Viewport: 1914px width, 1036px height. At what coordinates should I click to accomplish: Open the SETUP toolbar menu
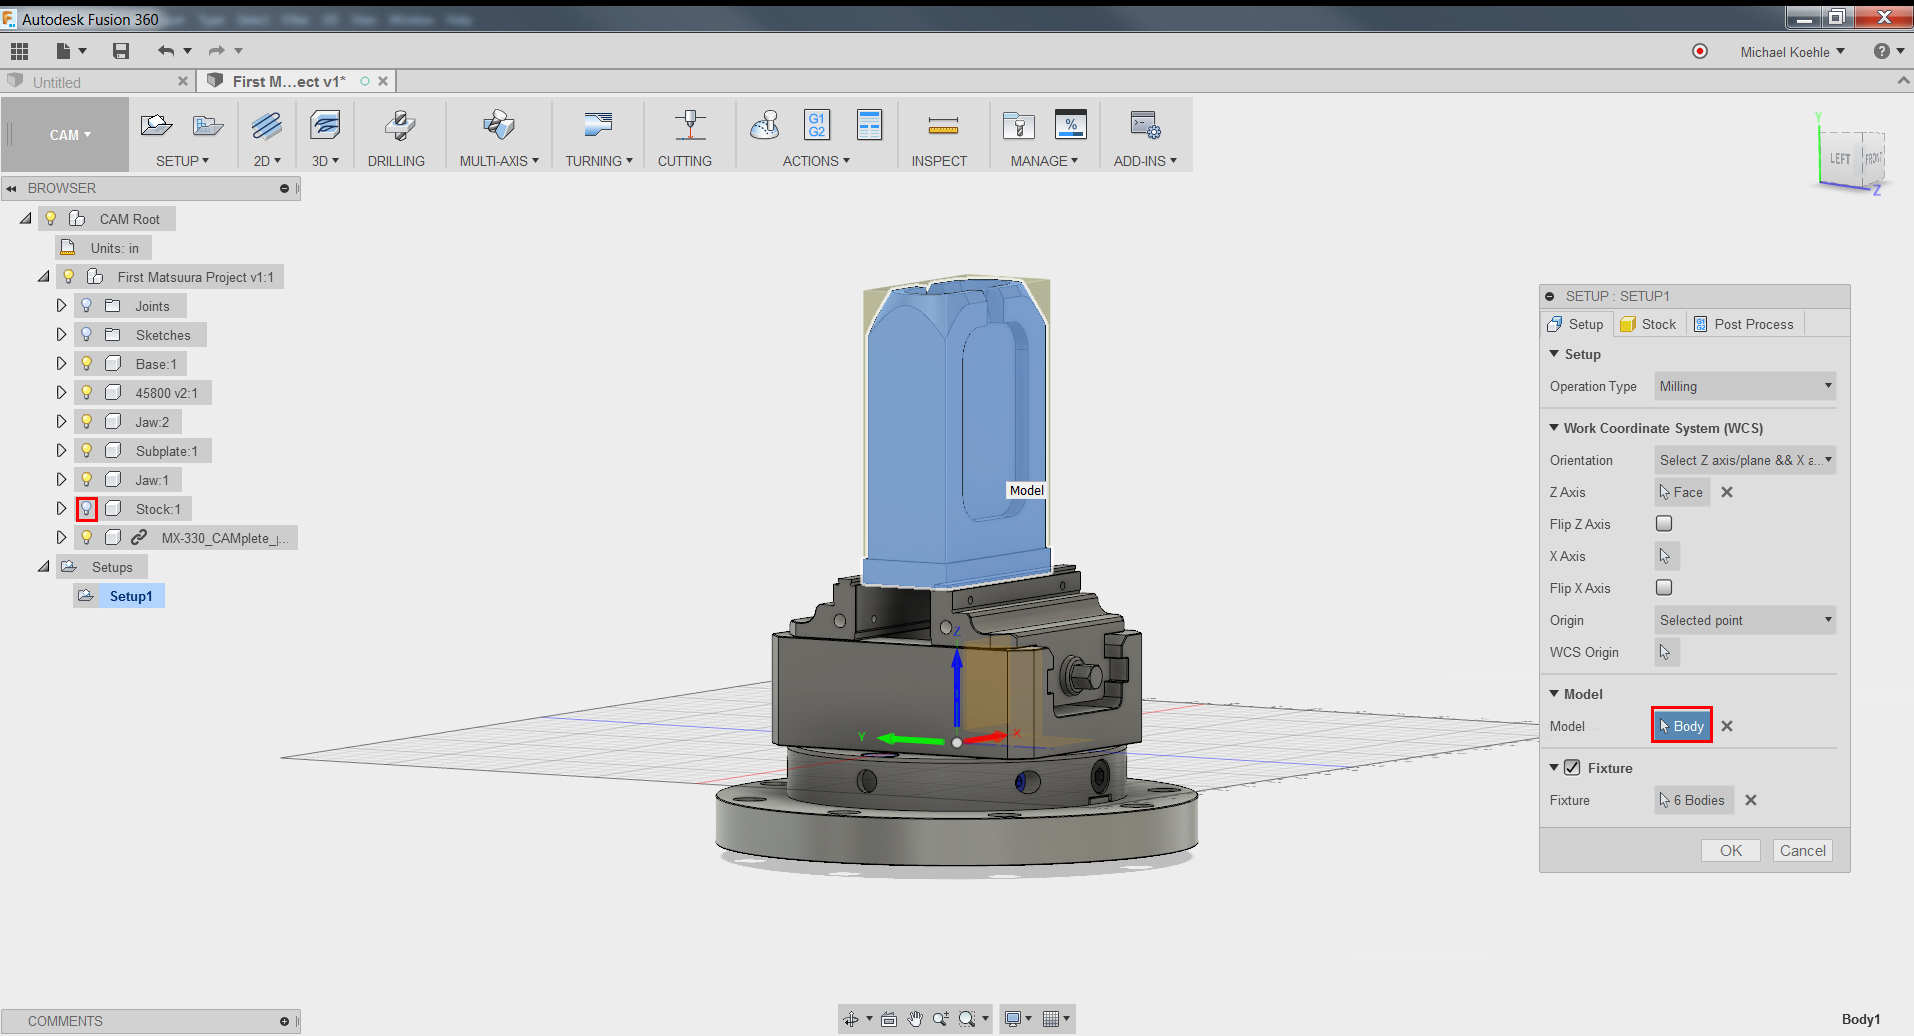182,161
